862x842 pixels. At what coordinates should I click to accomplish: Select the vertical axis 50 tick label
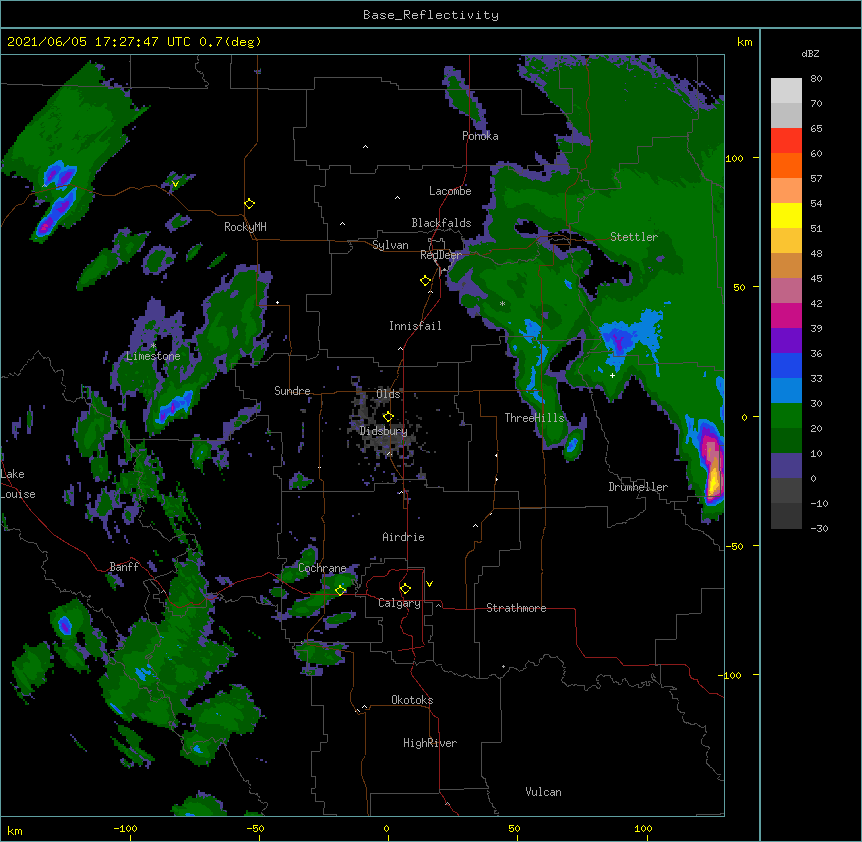point(739,287)
